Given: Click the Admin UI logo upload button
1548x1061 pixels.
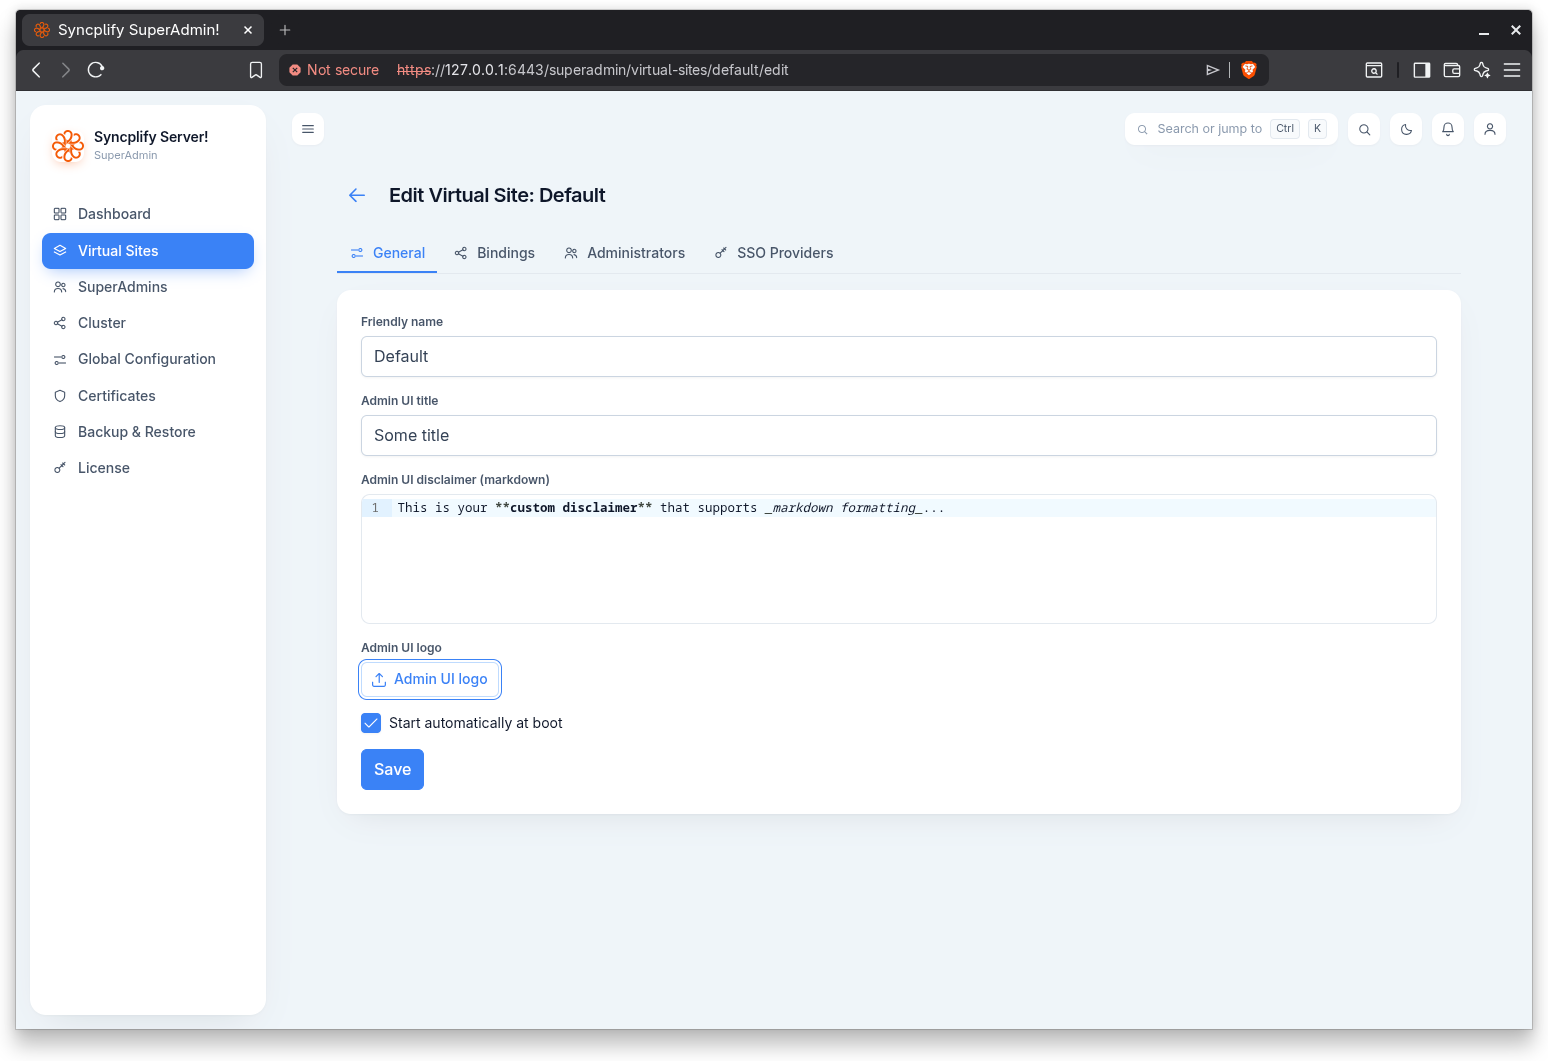Looking at the screenshot, I should pyautogui.click(x=430, y=679).
